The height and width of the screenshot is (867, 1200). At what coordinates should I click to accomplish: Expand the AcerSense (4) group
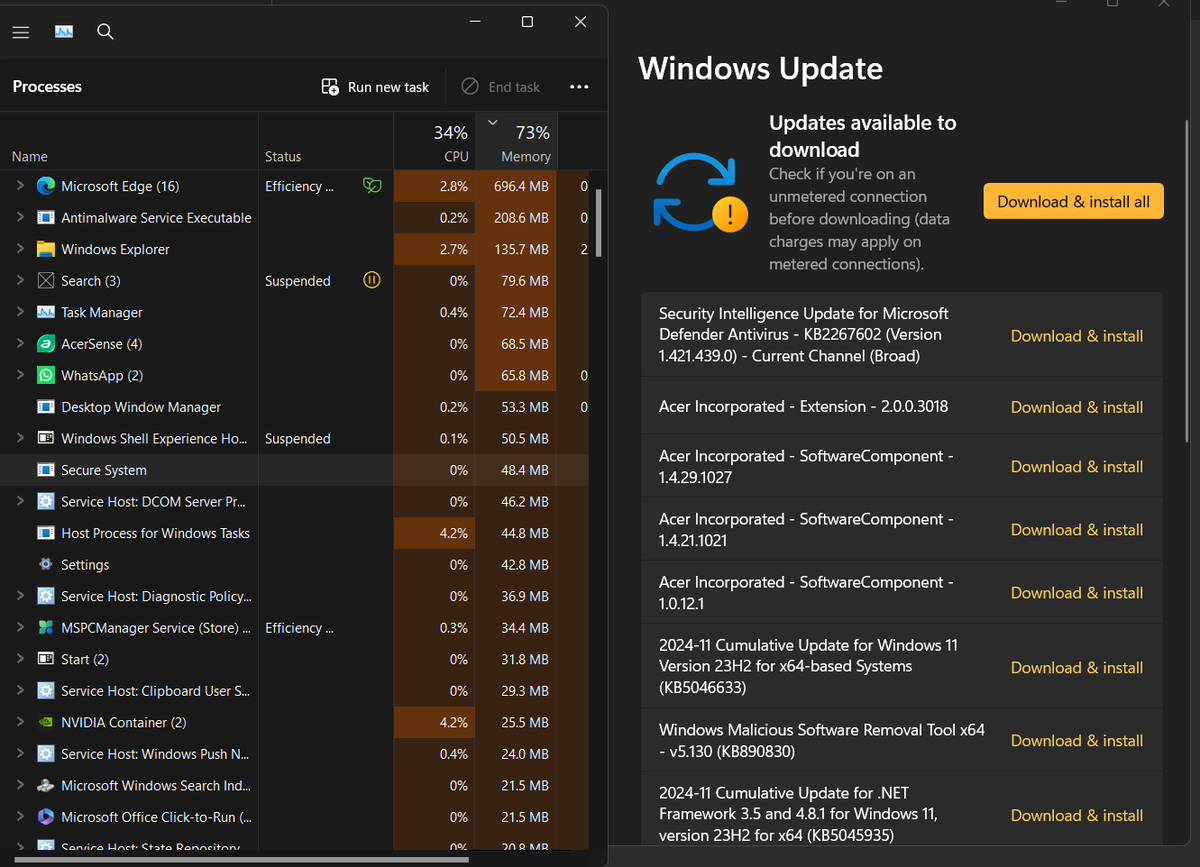click(20, 344)
